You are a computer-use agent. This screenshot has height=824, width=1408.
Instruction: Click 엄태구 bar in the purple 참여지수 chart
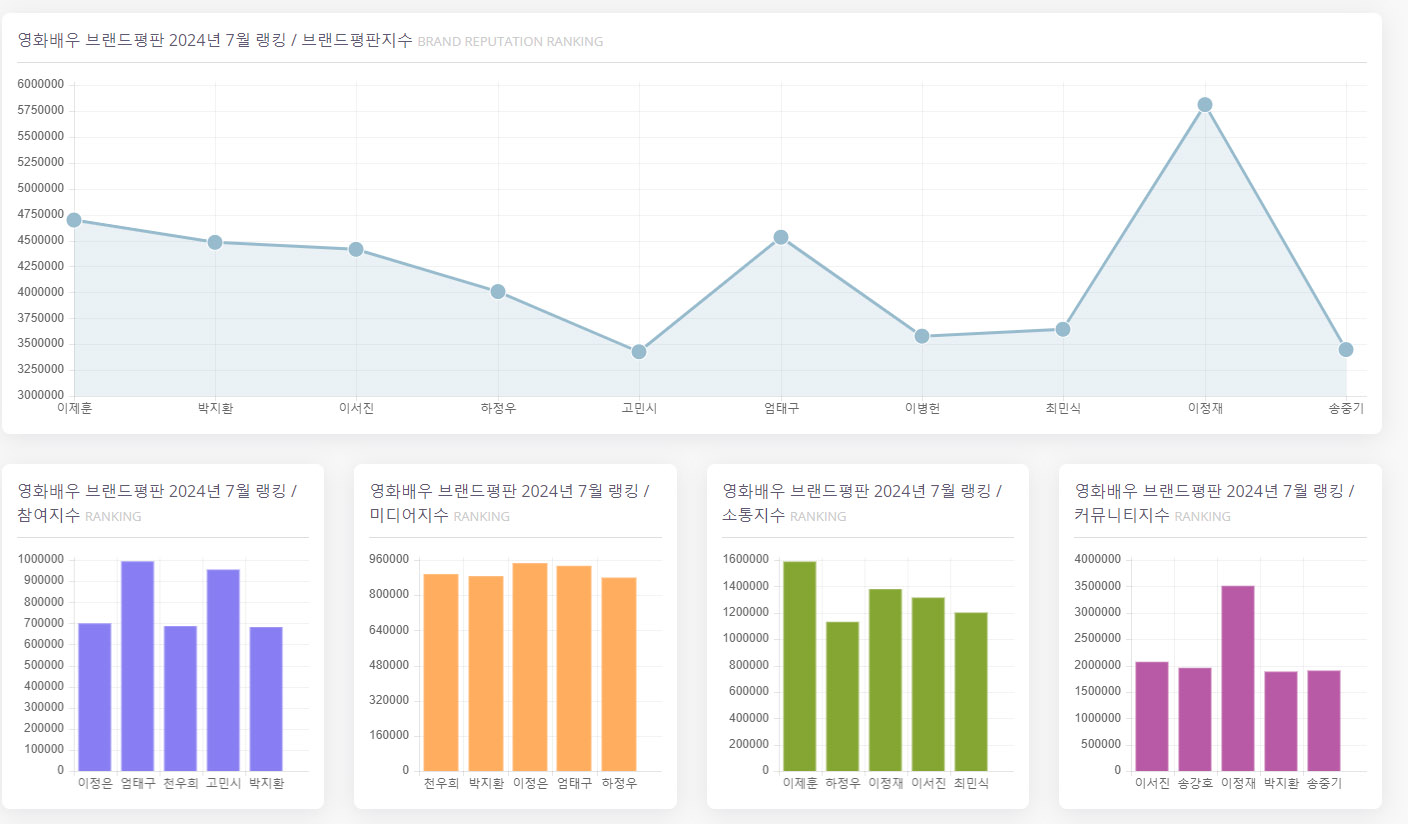[138, 666]
